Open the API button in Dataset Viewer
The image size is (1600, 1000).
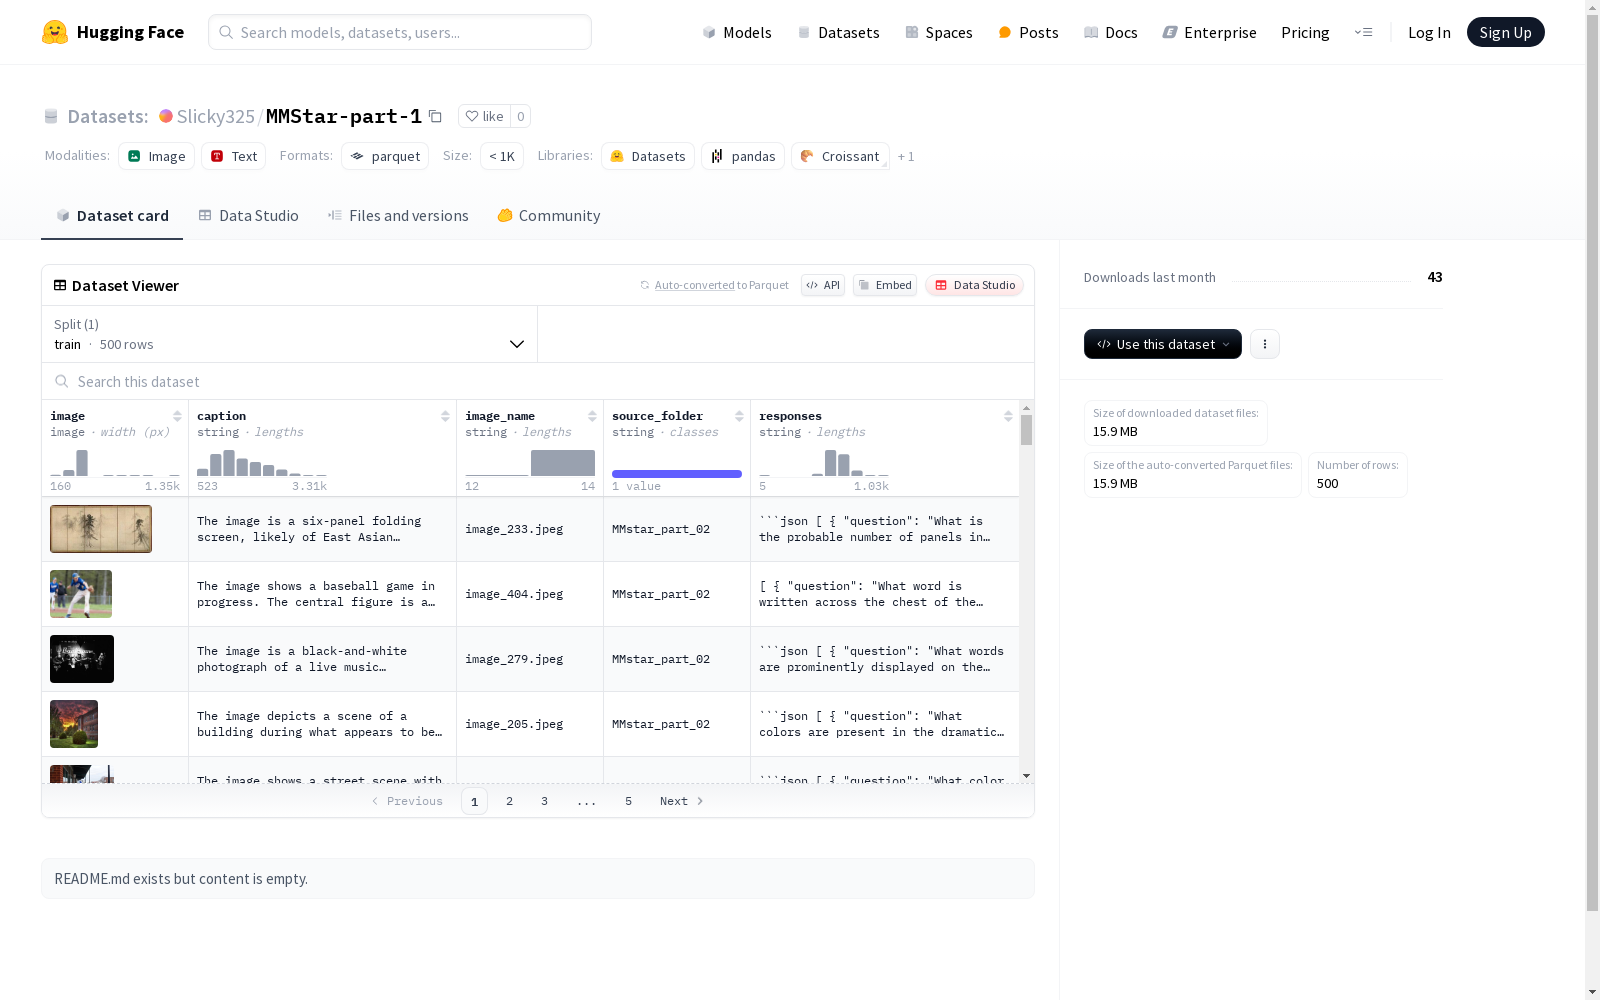(x=822, y=285)
